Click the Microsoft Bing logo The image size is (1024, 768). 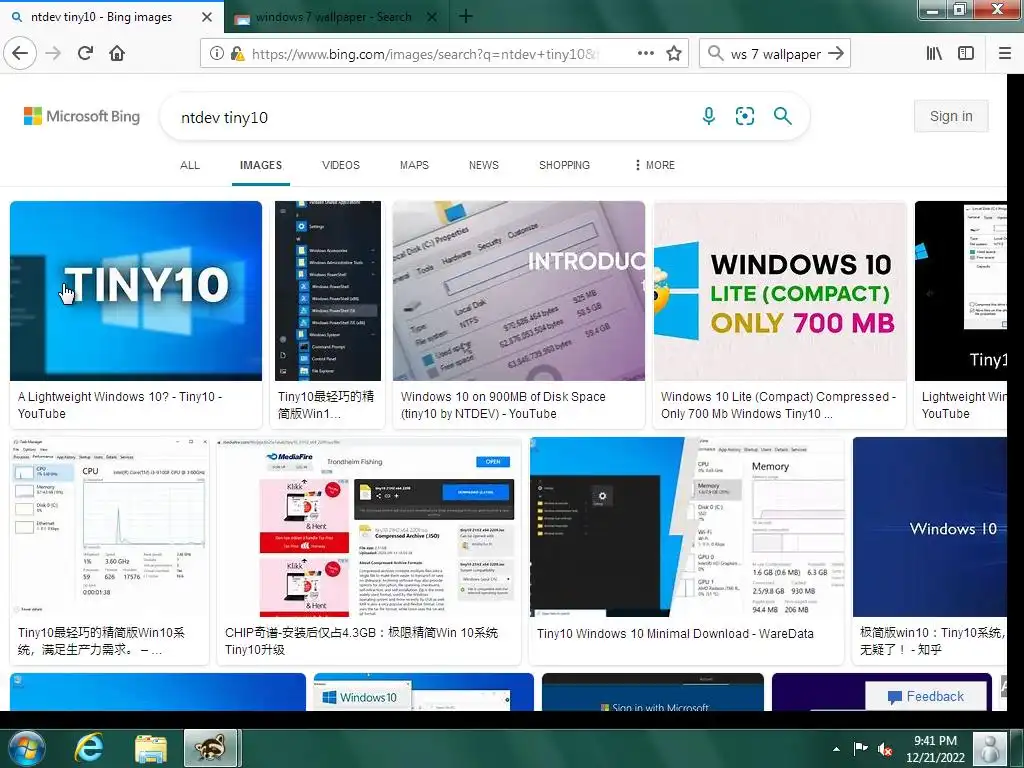82,116
